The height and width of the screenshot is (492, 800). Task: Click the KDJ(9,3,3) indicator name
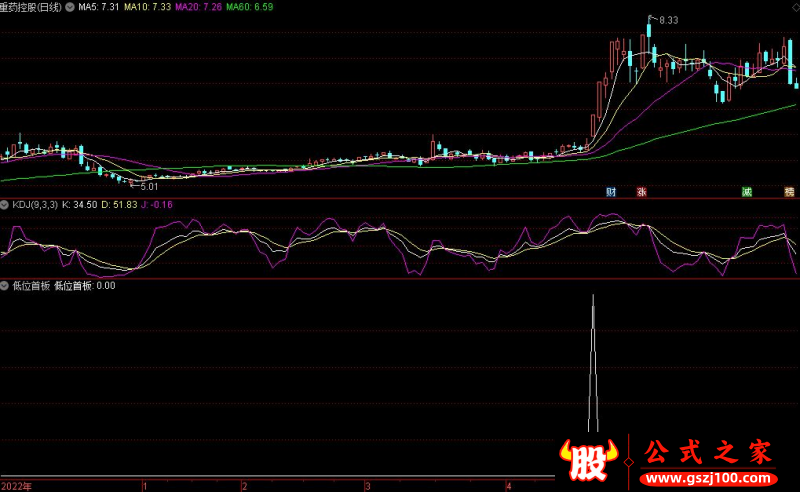click(35, 205)
